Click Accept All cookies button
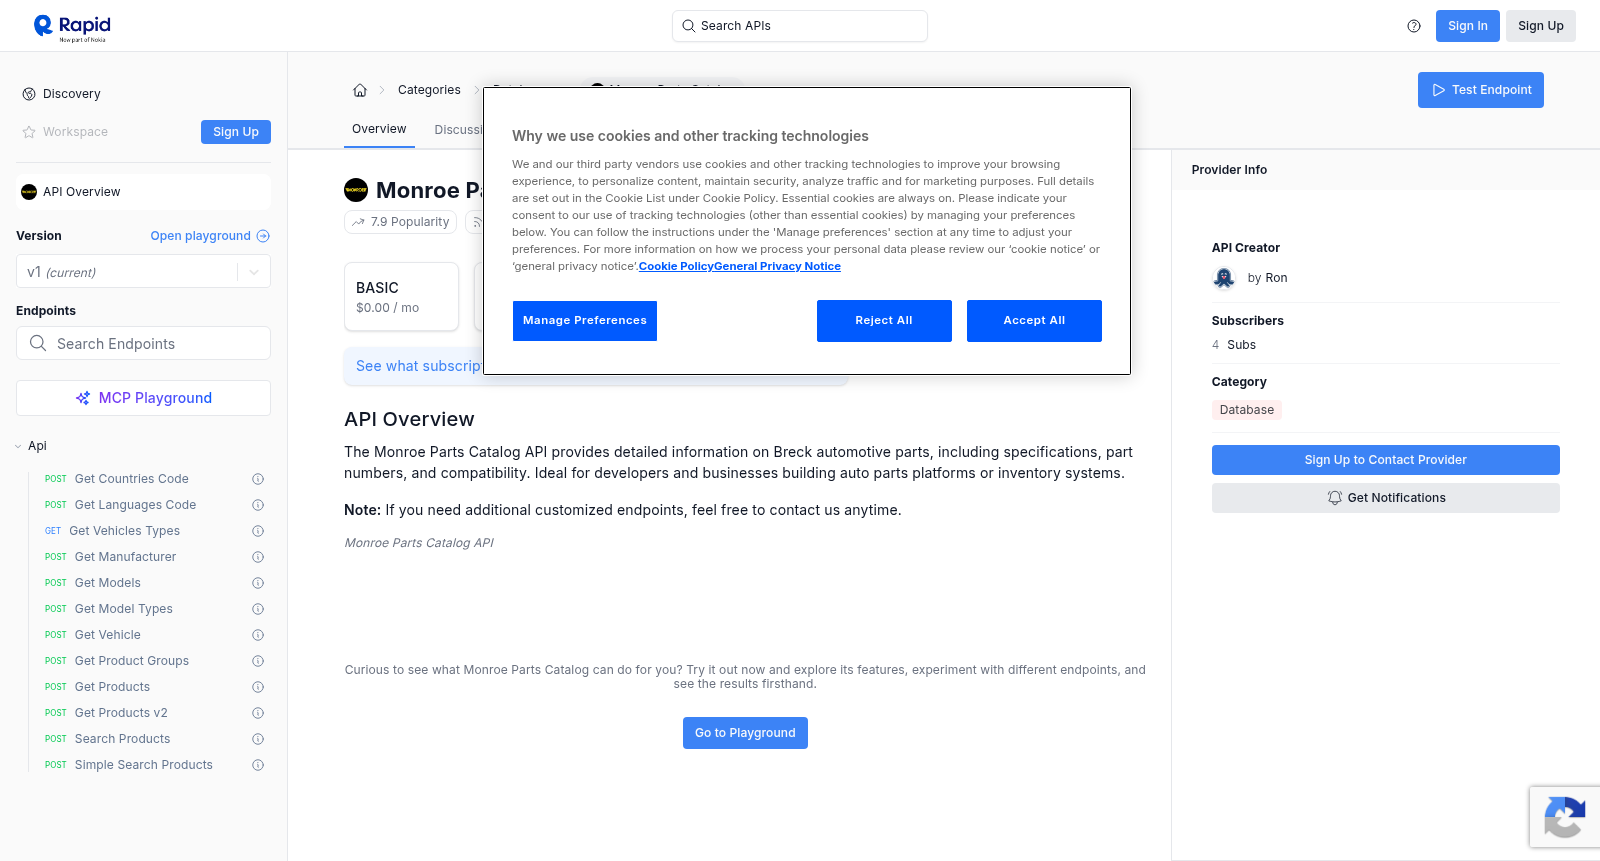Viewport: 1600px width, 861px height. (1034, 321)
